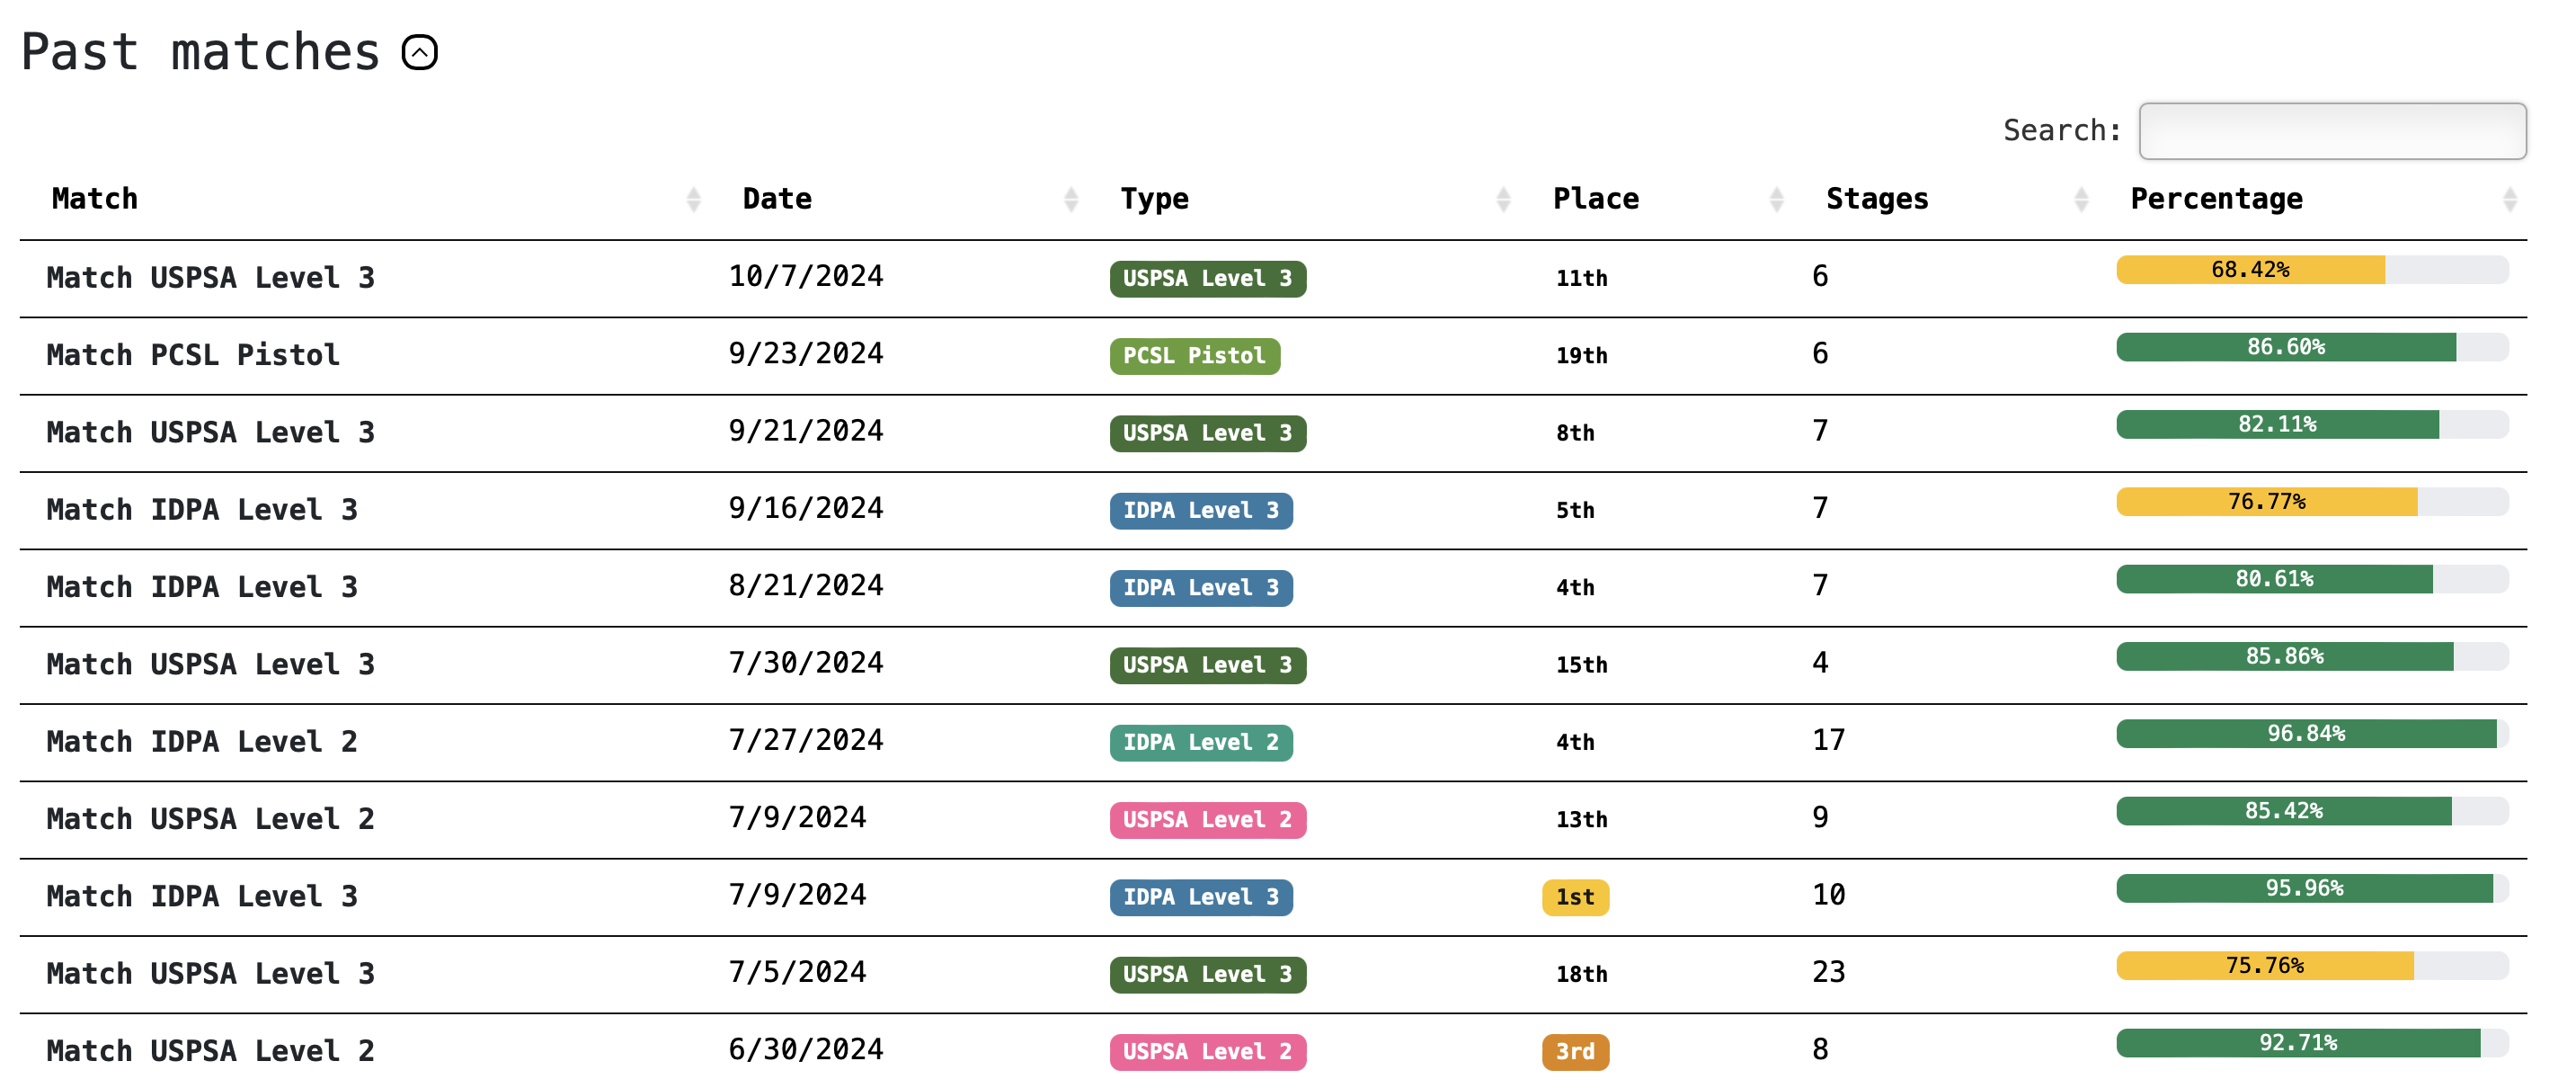The height and width of the screenshot is (1088, 2576).
Task: Click the 11th place value
Action: tap(1581, 278)
